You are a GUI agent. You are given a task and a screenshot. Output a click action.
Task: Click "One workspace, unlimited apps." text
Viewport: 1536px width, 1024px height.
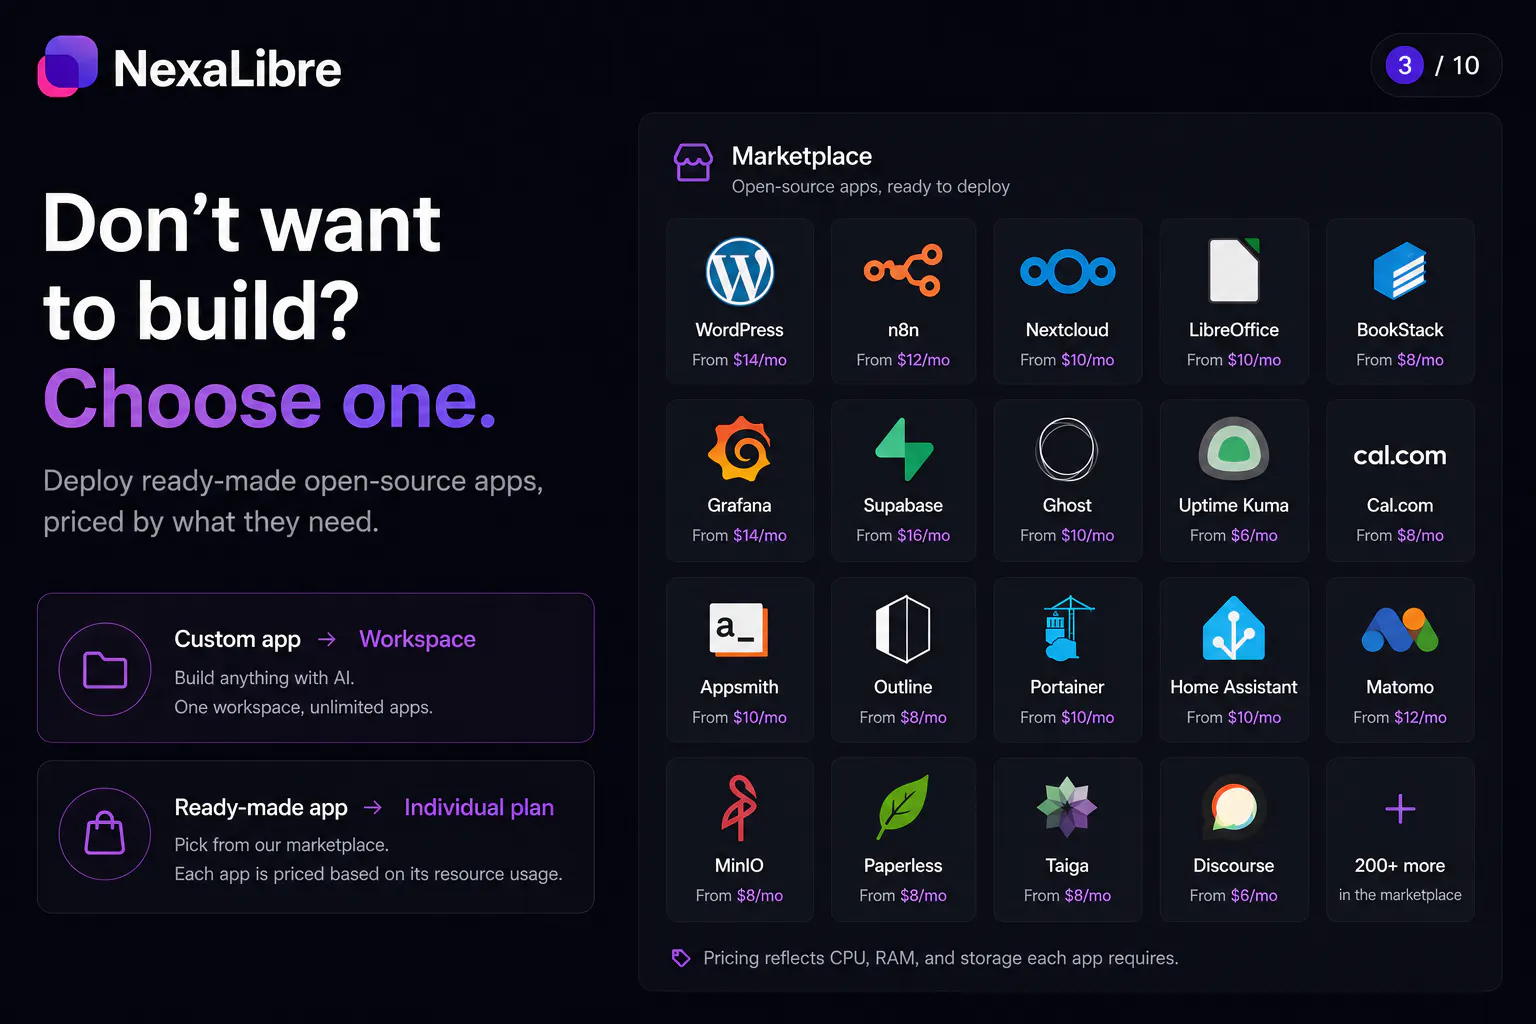303,707
